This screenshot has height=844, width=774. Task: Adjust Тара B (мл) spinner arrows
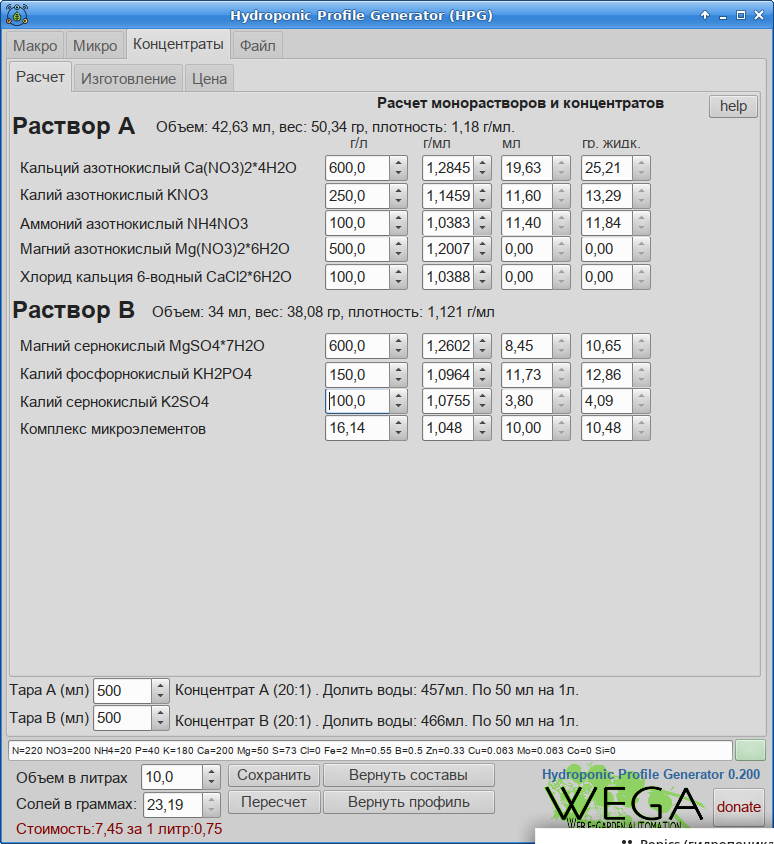coord(160,718)
